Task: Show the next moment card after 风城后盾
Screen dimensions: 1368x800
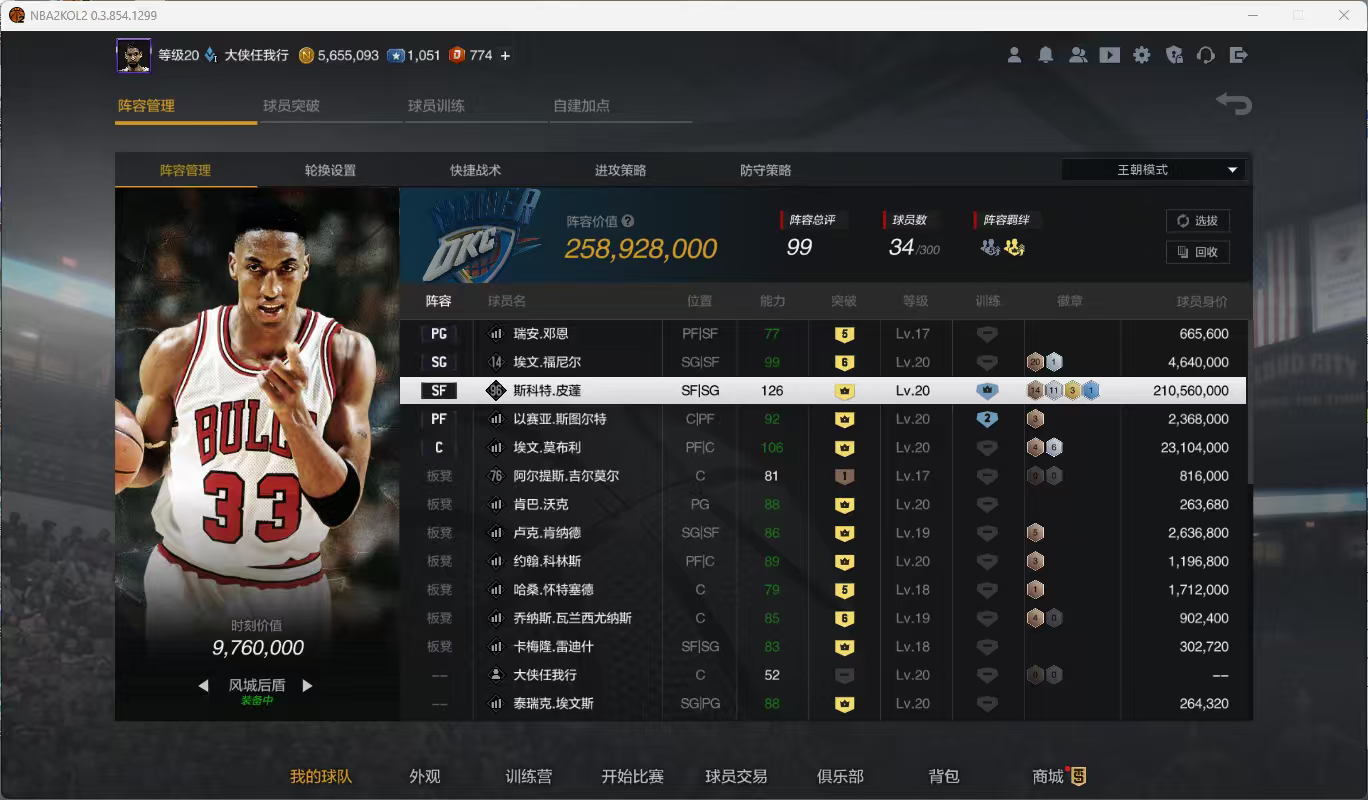Action: (308, 686)
